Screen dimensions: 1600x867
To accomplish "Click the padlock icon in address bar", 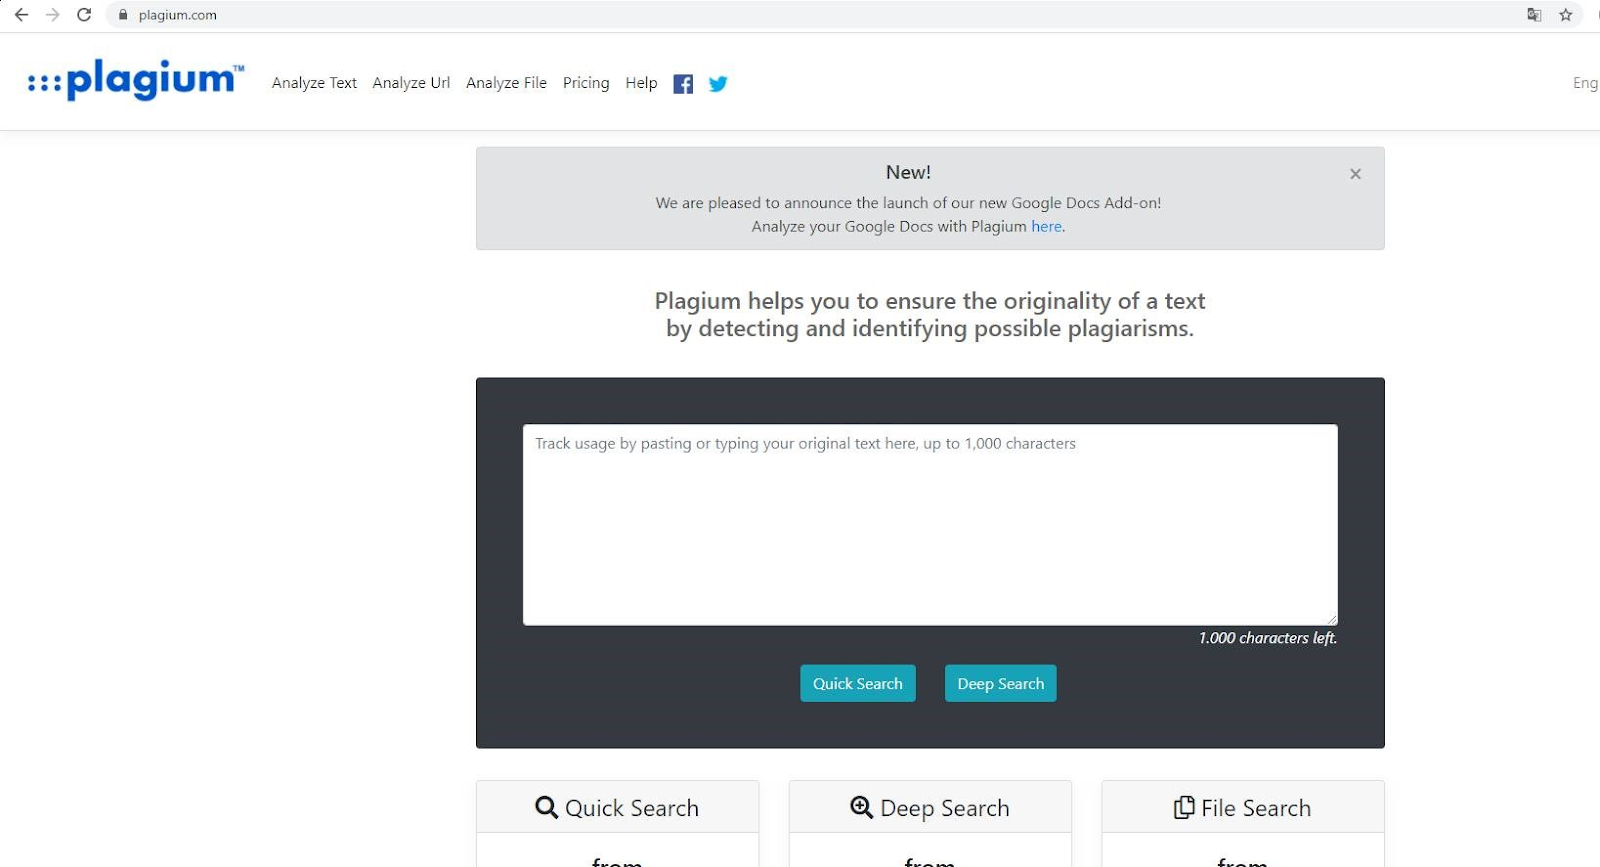I will point(123,15).
